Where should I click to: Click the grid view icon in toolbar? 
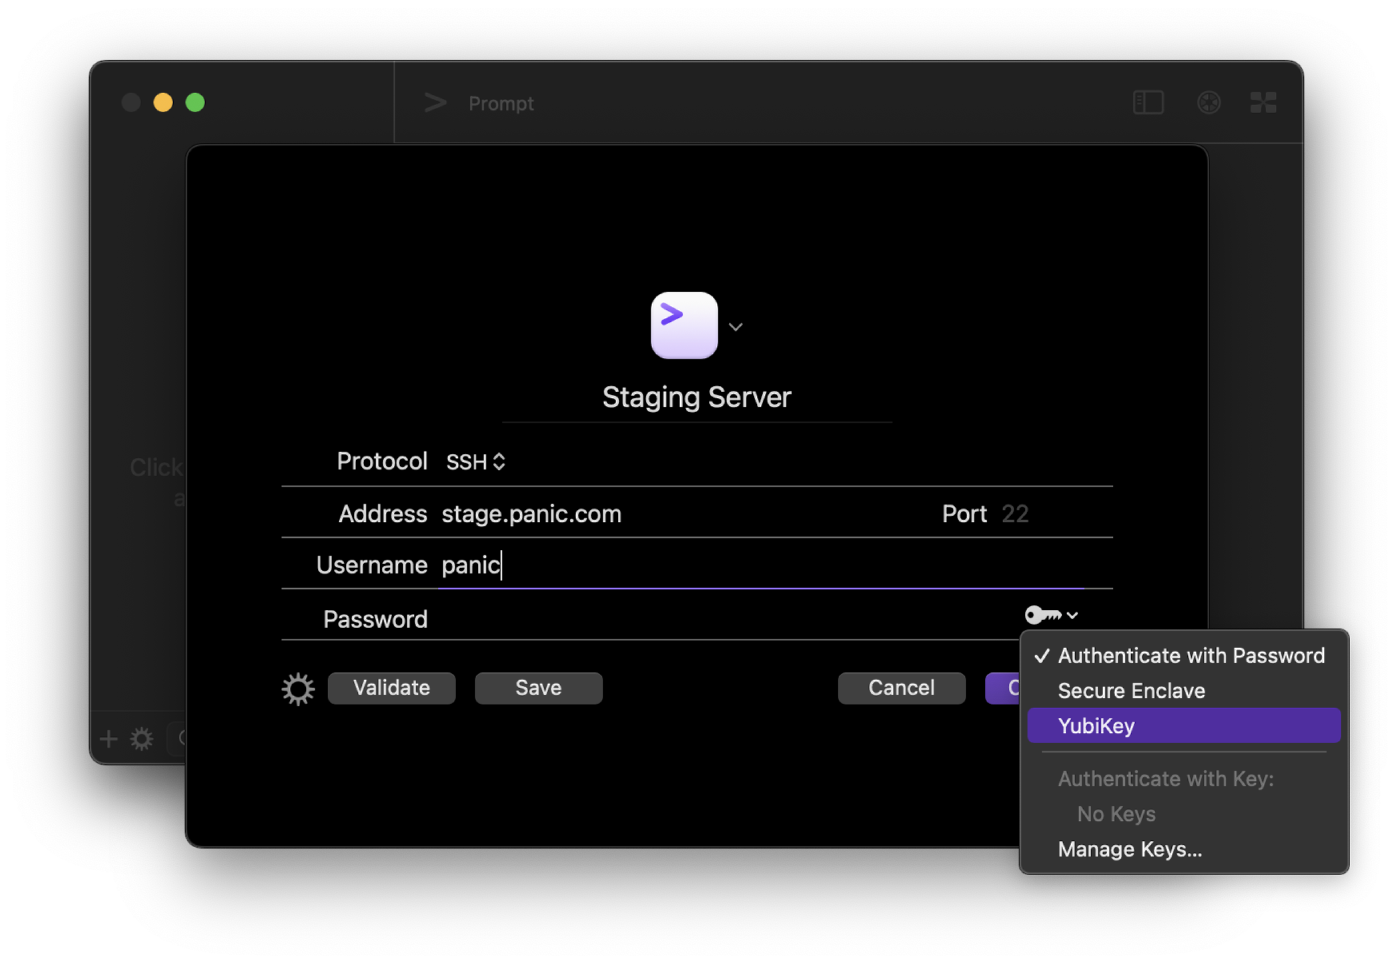(1264, 102)
